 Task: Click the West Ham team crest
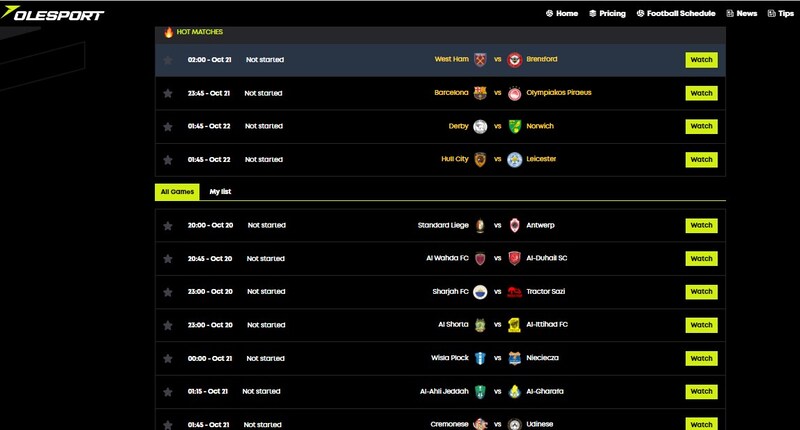pos(480,60)
